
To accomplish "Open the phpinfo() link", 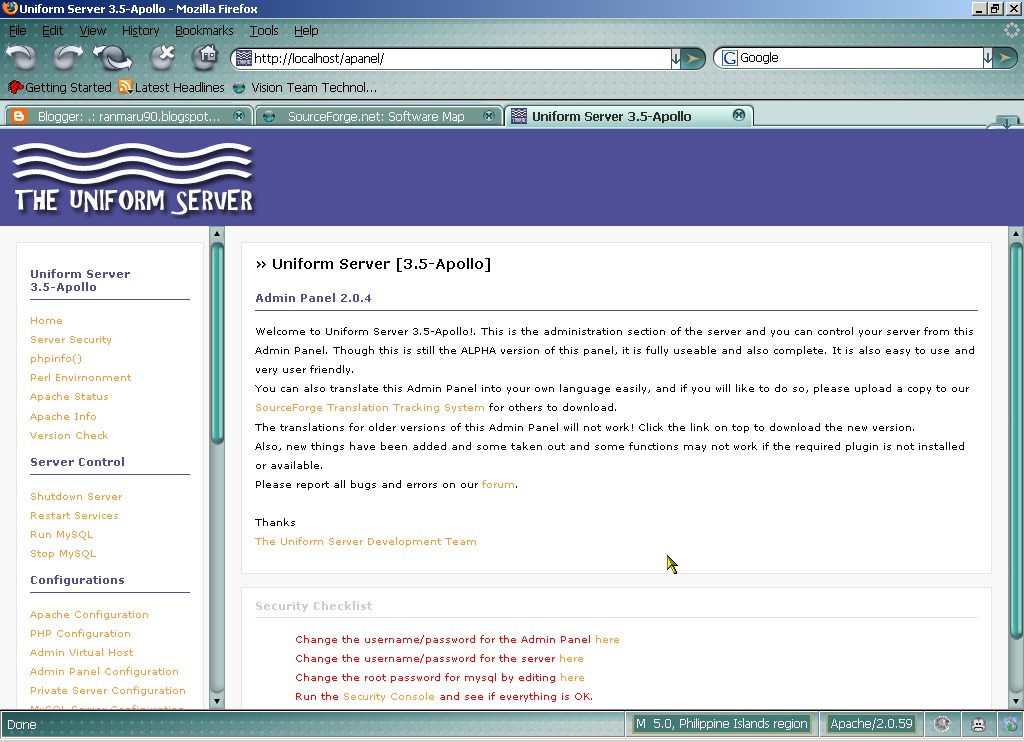I will click(x=56, y=359).
